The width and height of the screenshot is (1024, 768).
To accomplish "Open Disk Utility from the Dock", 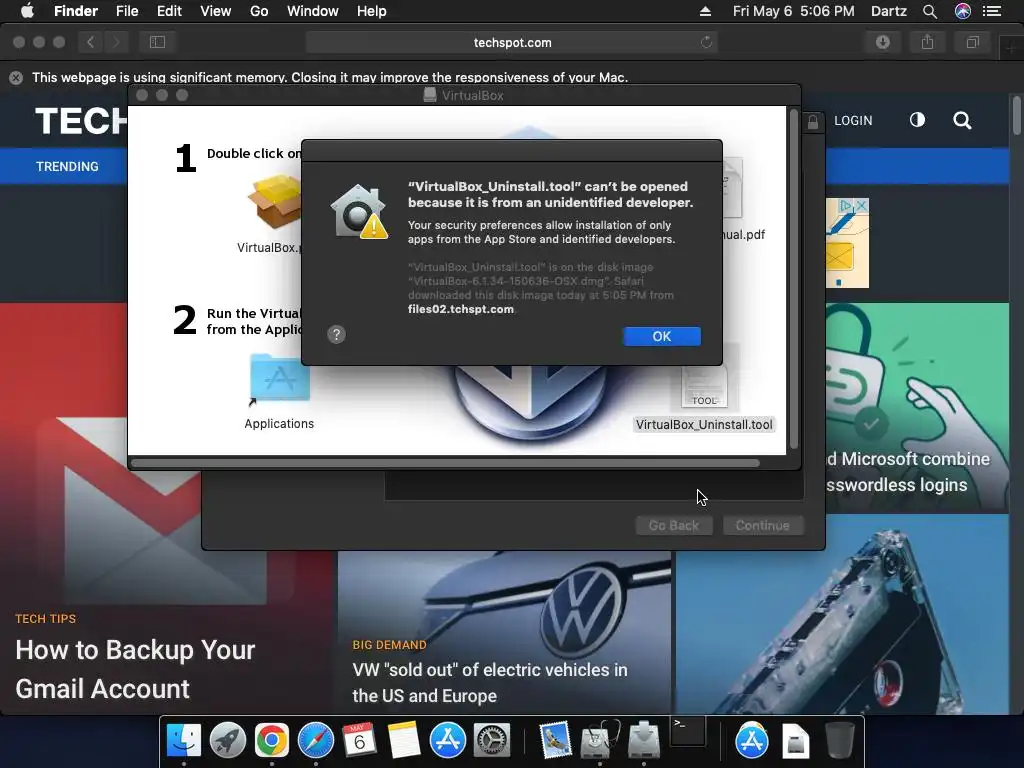I will coord(600,741).
